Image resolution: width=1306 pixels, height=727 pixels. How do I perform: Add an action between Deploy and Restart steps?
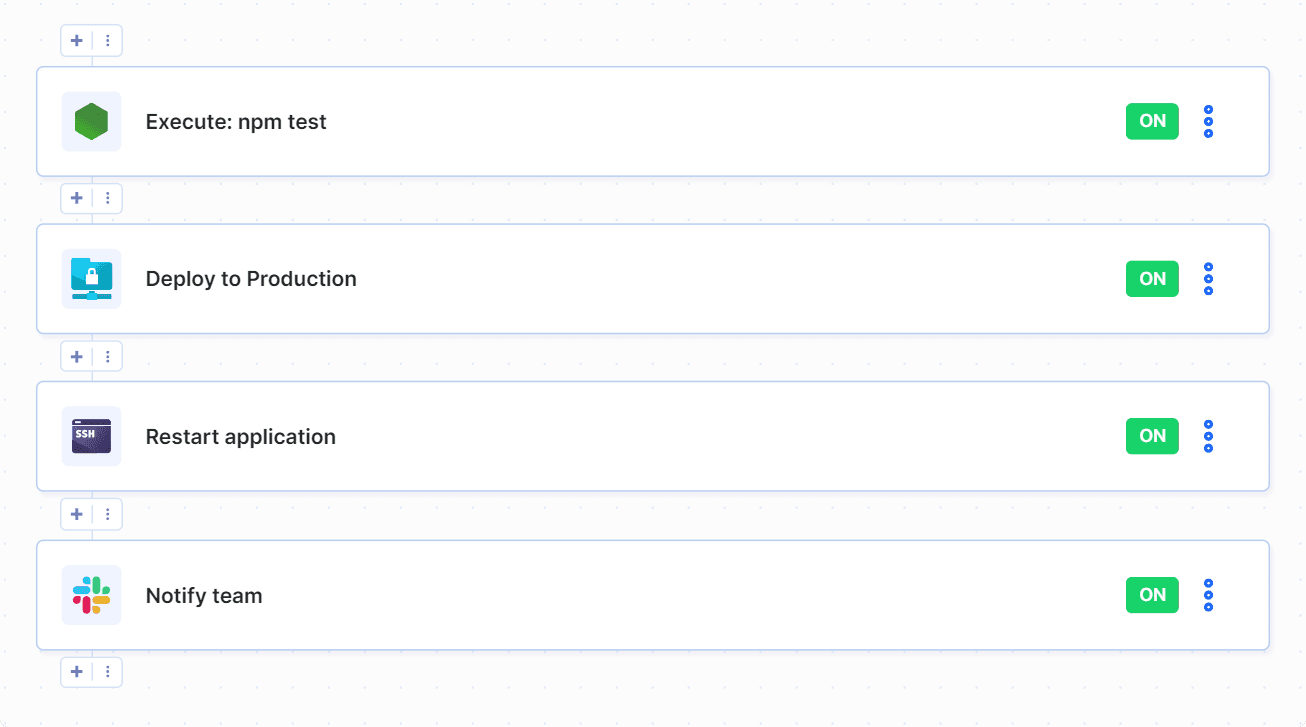[76, 356]
